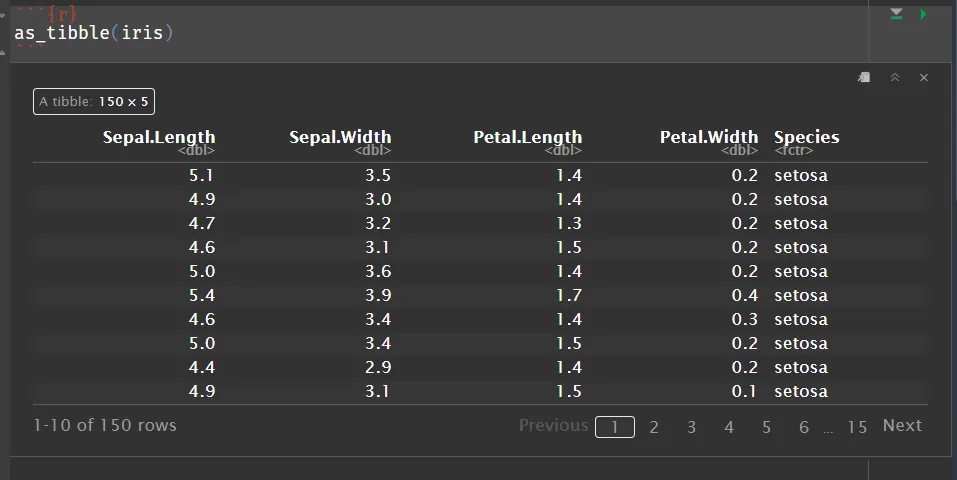
Task: Go to page 6 of the data
Action: 804,427
